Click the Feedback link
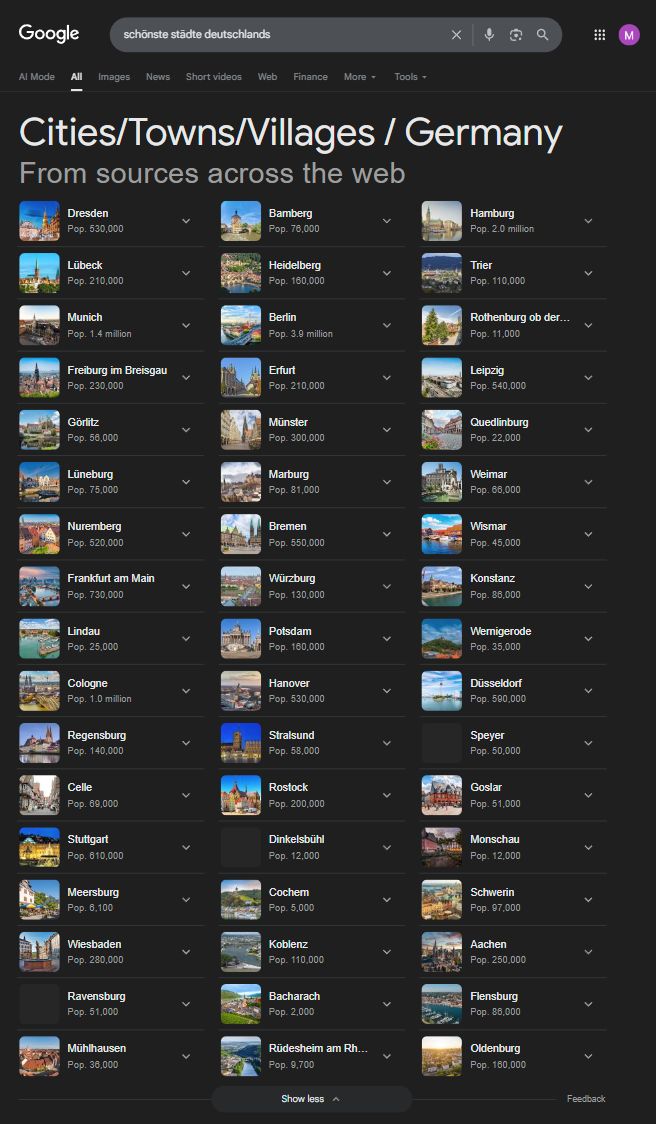 (x=586, y=1099)
